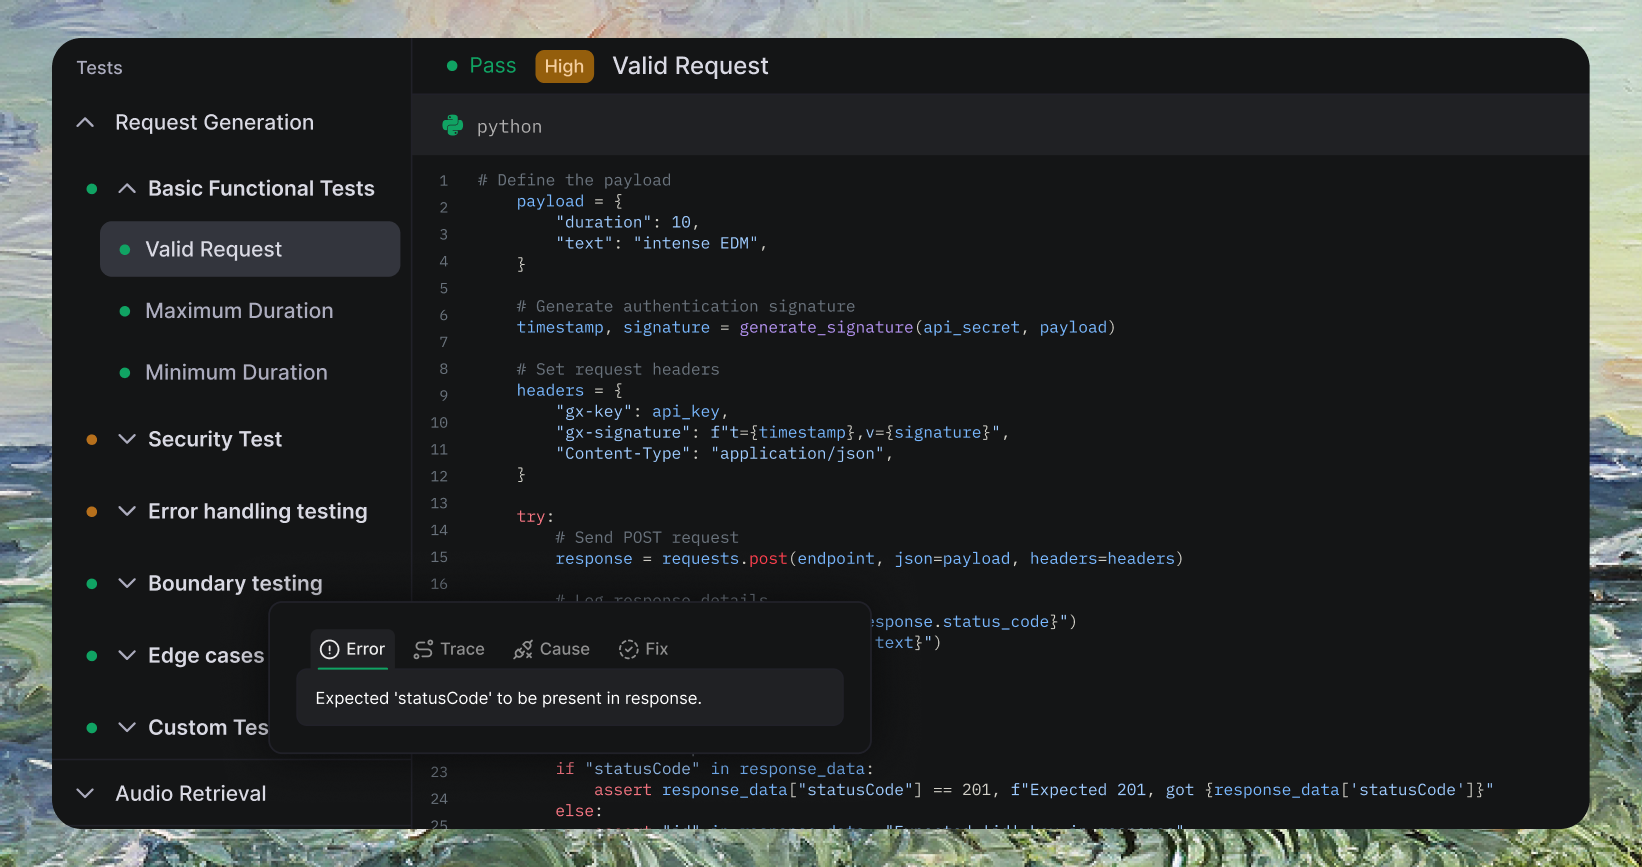Click orange status dot beside Error handling testing

[x=92, y=512]
